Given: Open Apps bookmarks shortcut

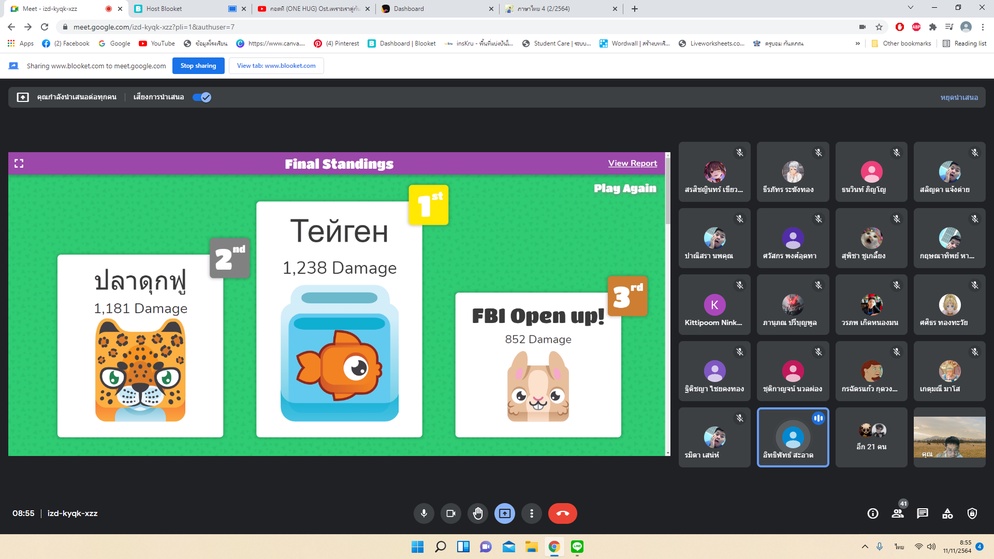Looking at the screenshot, I should [20, 43].
